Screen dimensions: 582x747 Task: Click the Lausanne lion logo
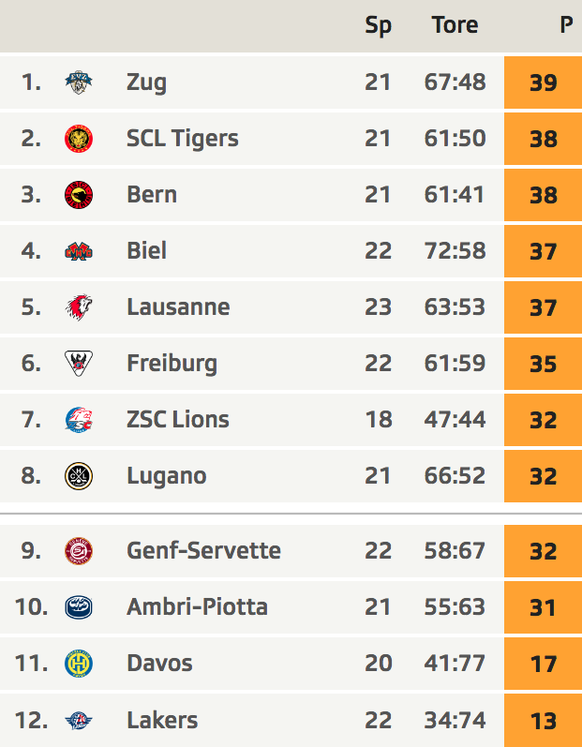click(79, 307)
